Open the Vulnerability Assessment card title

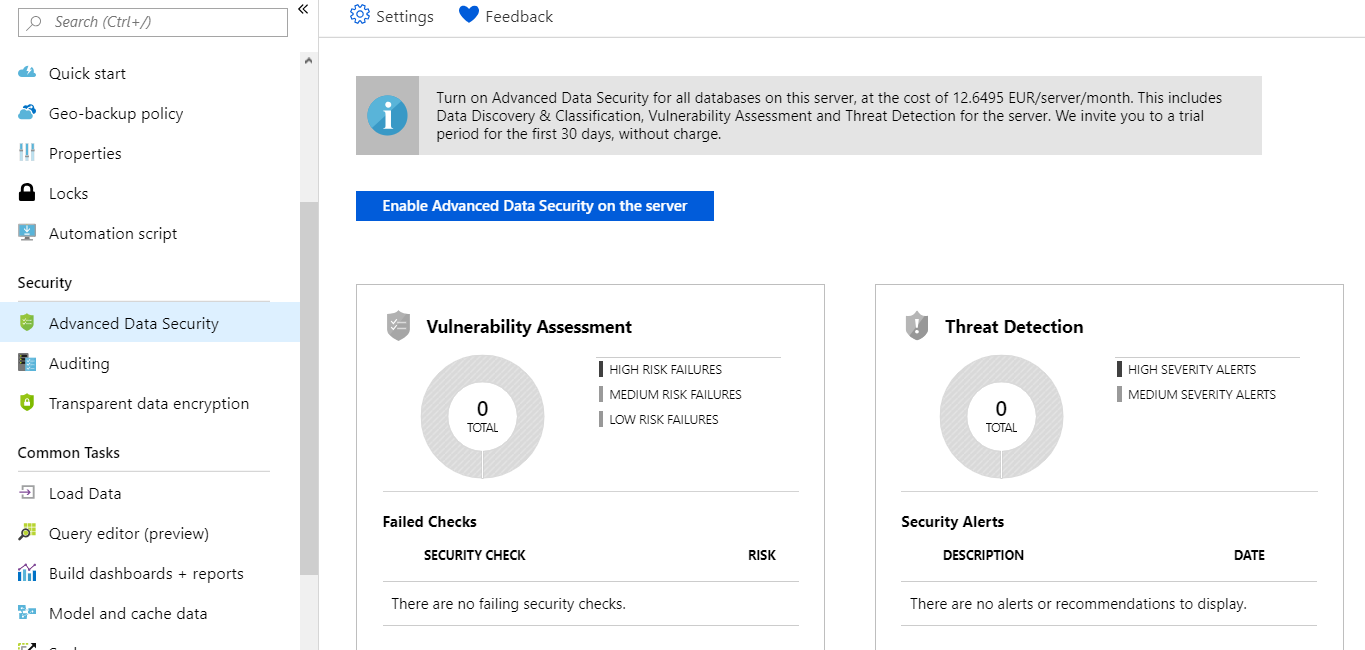[529, 327]
